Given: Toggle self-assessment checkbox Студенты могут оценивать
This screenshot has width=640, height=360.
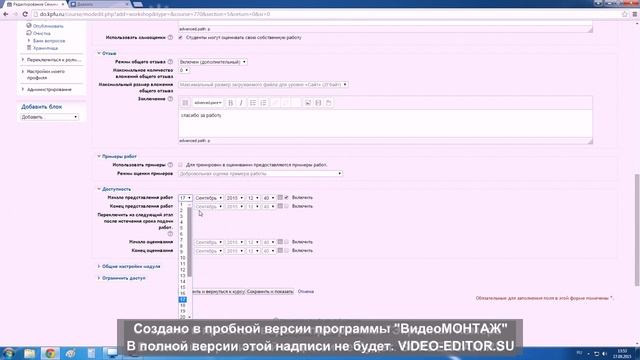Looking at the screenshot, I should click(x=180, y=38).
